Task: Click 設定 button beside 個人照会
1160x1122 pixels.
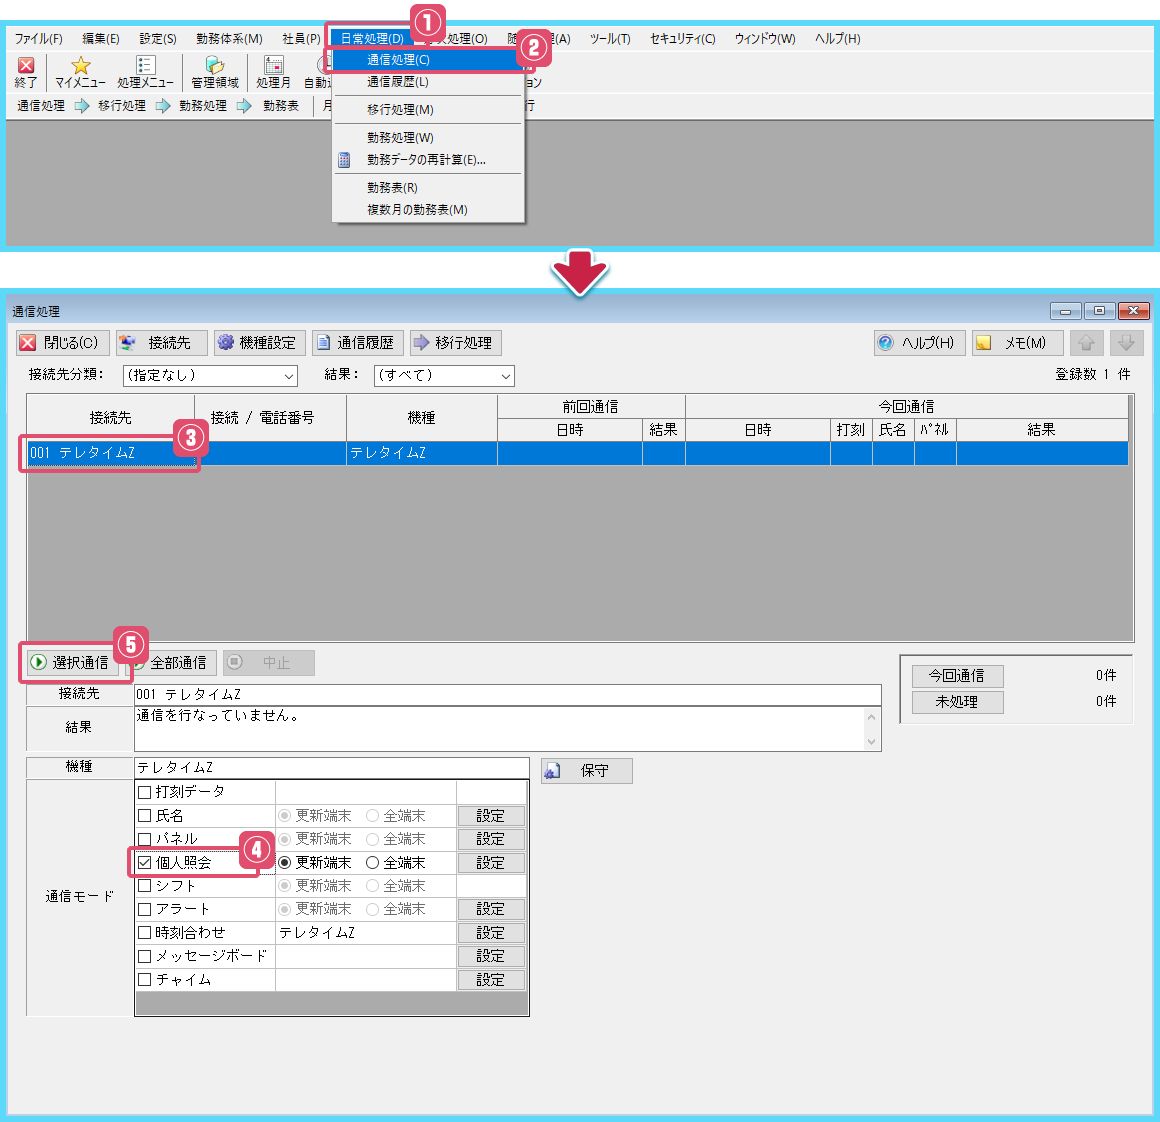Action: (491, 863)
